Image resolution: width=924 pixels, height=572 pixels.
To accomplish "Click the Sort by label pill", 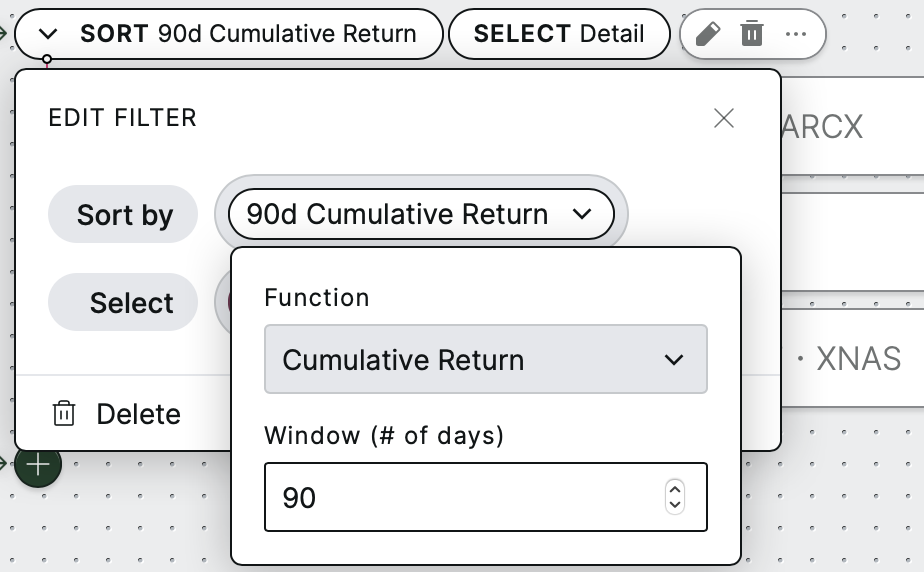I will [123, 214].
